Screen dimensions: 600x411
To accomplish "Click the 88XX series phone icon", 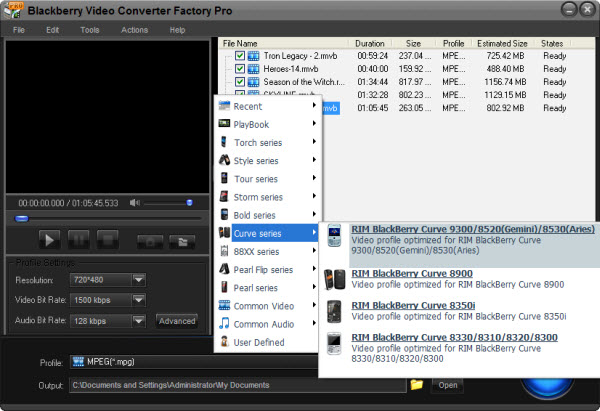I will coord(225,251).
